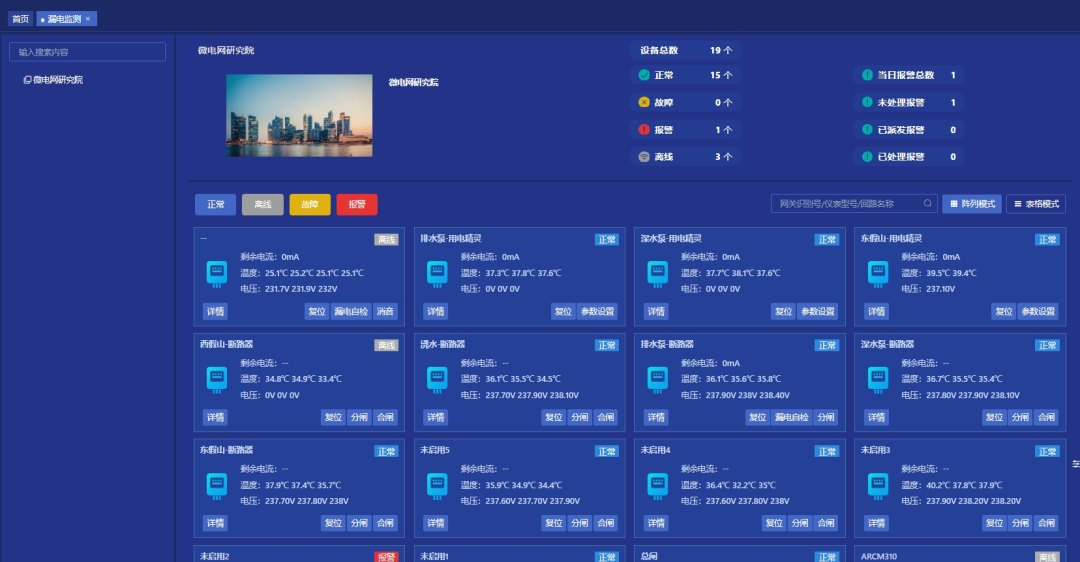The image size is (1080, 562).
Task: Click 复位 on 深水泵-用电精灵 card
Action: [x=783, y=311]
